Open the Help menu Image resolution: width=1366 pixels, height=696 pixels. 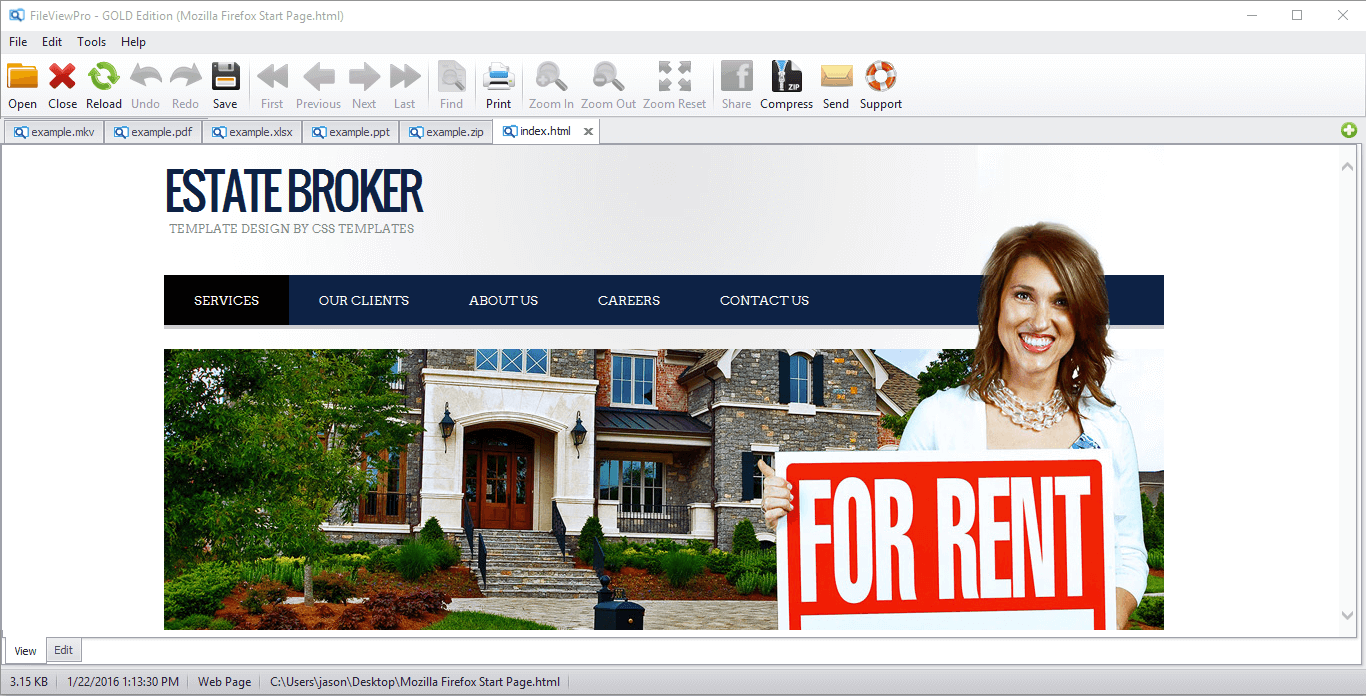click(133, 42)
